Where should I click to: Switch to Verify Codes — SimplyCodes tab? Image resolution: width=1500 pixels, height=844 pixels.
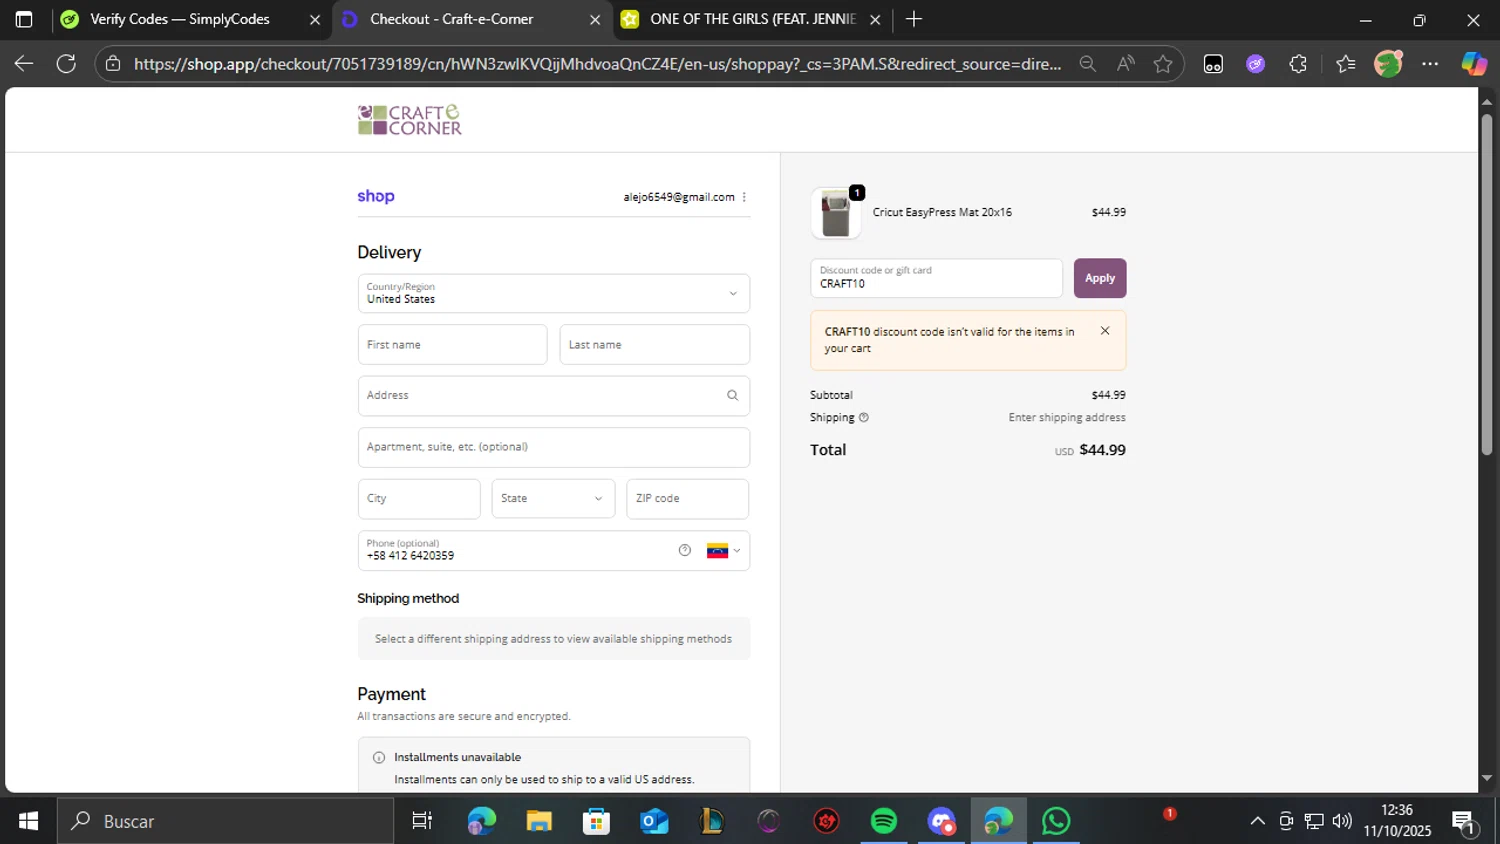[180, 19]
